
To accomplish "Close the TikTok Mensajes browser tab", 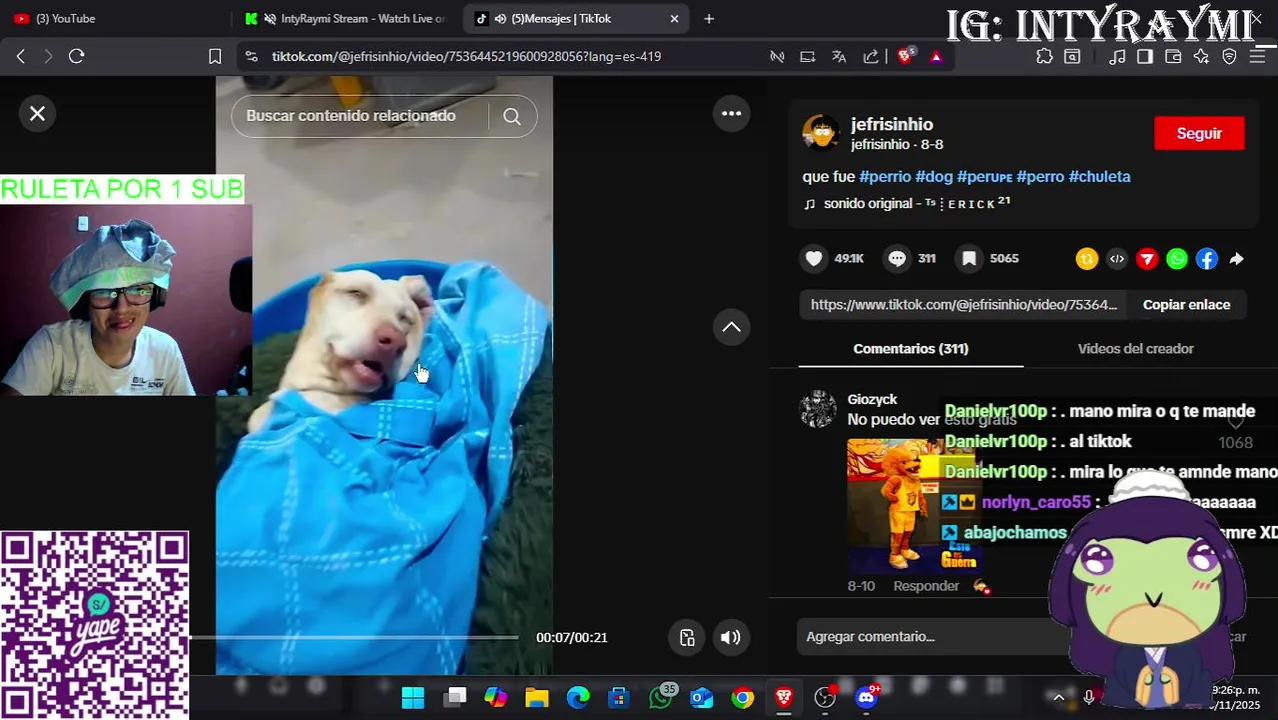I will click(674, 18).
